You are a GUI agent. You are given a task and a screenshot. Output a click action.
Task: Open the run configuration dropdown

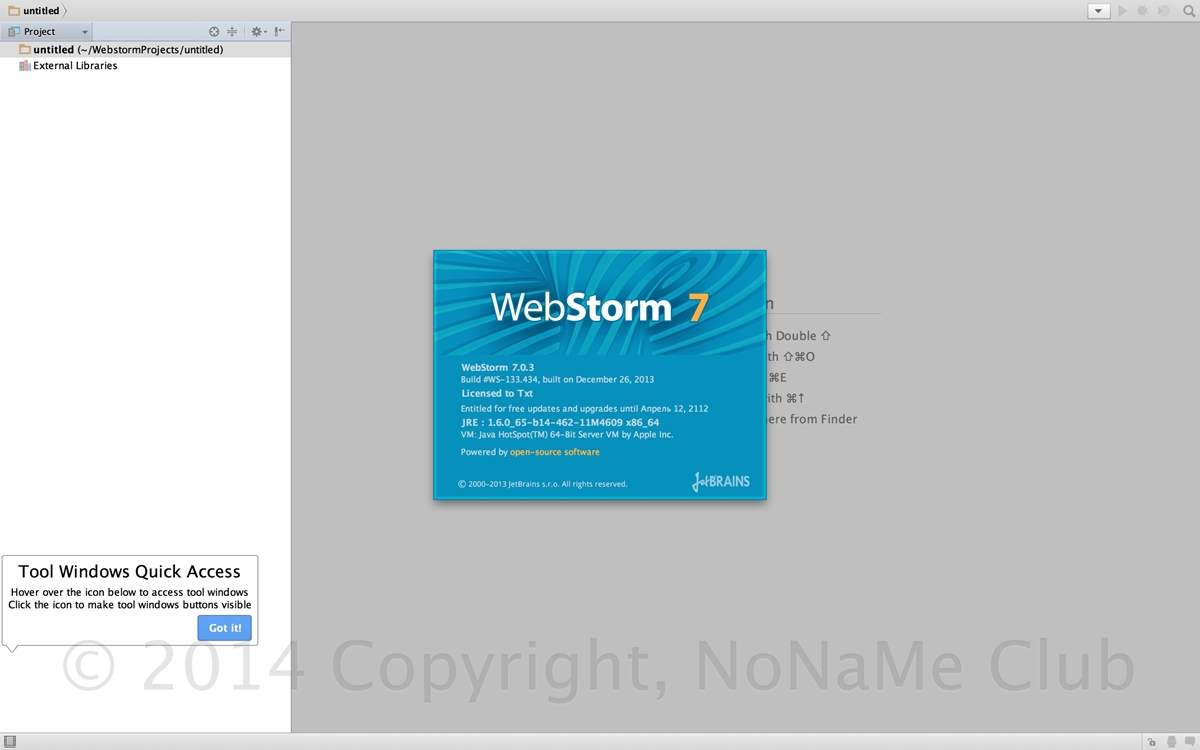point(1099,11)
